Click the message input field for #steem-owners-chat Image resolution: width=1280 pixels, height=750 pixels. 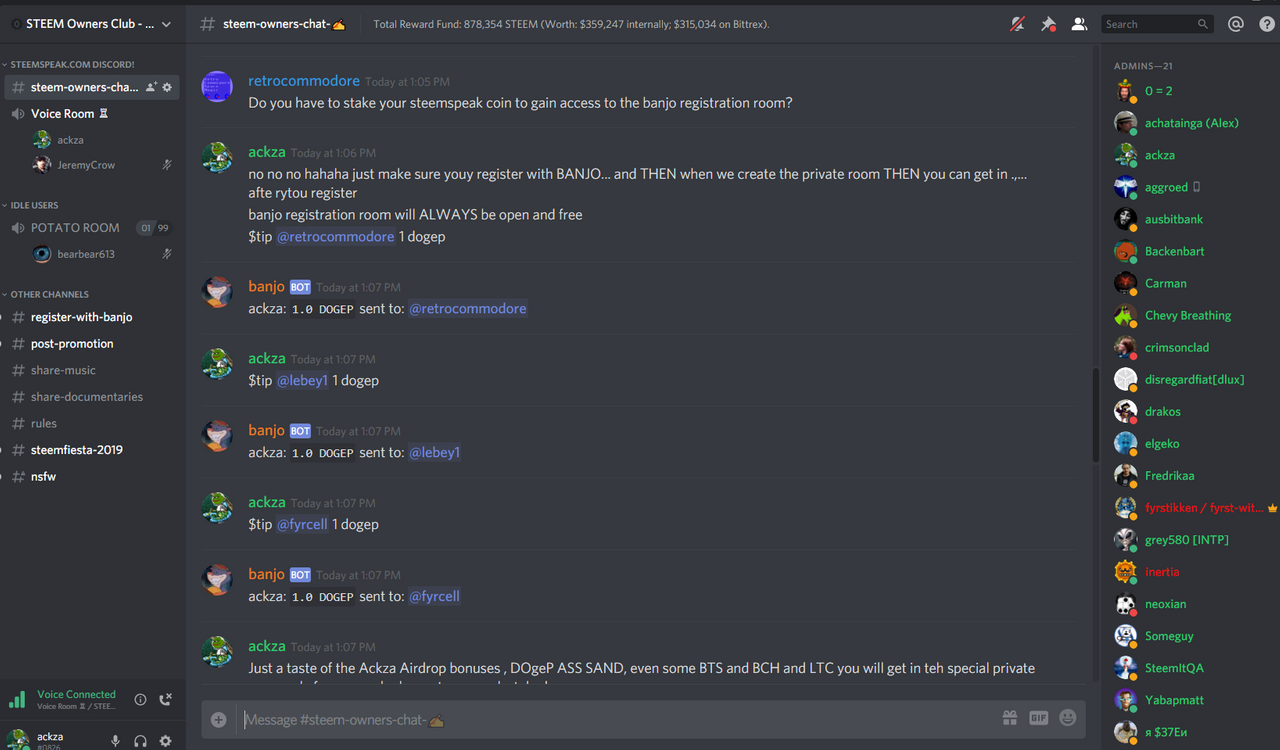pos(615,719)
